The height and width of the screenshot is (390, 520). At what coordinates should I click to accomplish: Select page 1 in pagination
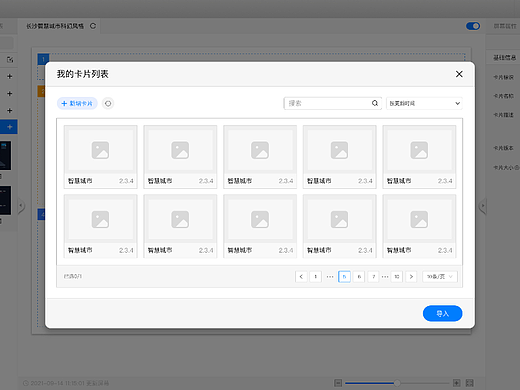(315, 276)
